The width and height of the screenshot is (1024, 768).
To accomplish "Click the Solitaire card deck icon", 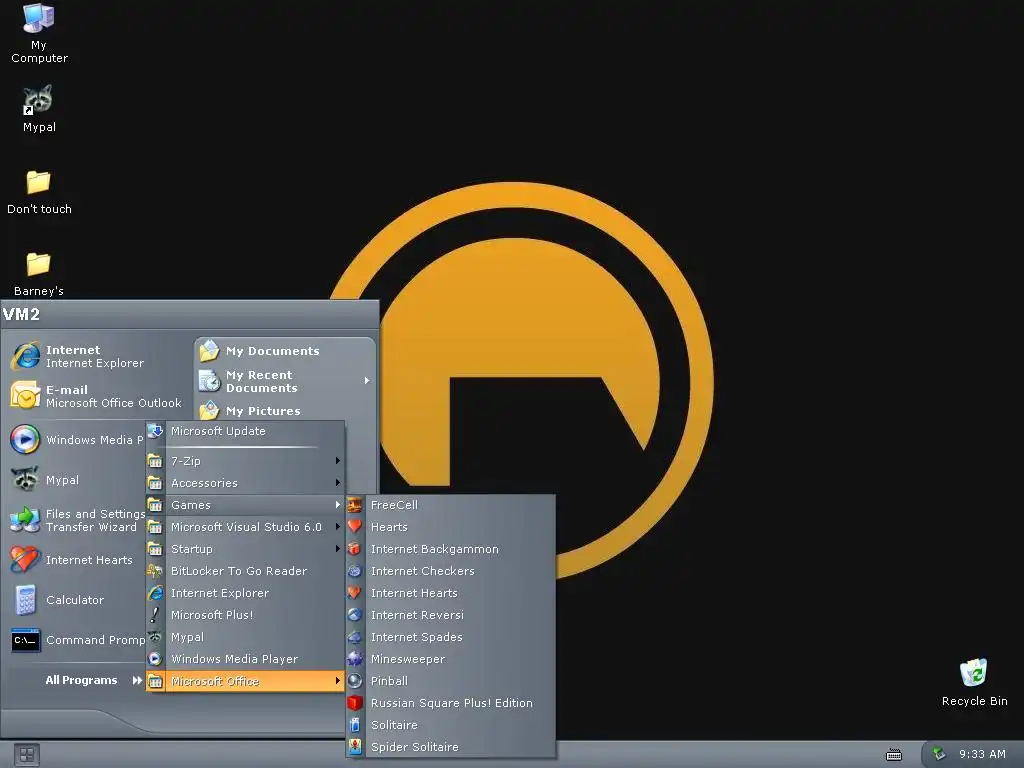I will click(355, 725).
